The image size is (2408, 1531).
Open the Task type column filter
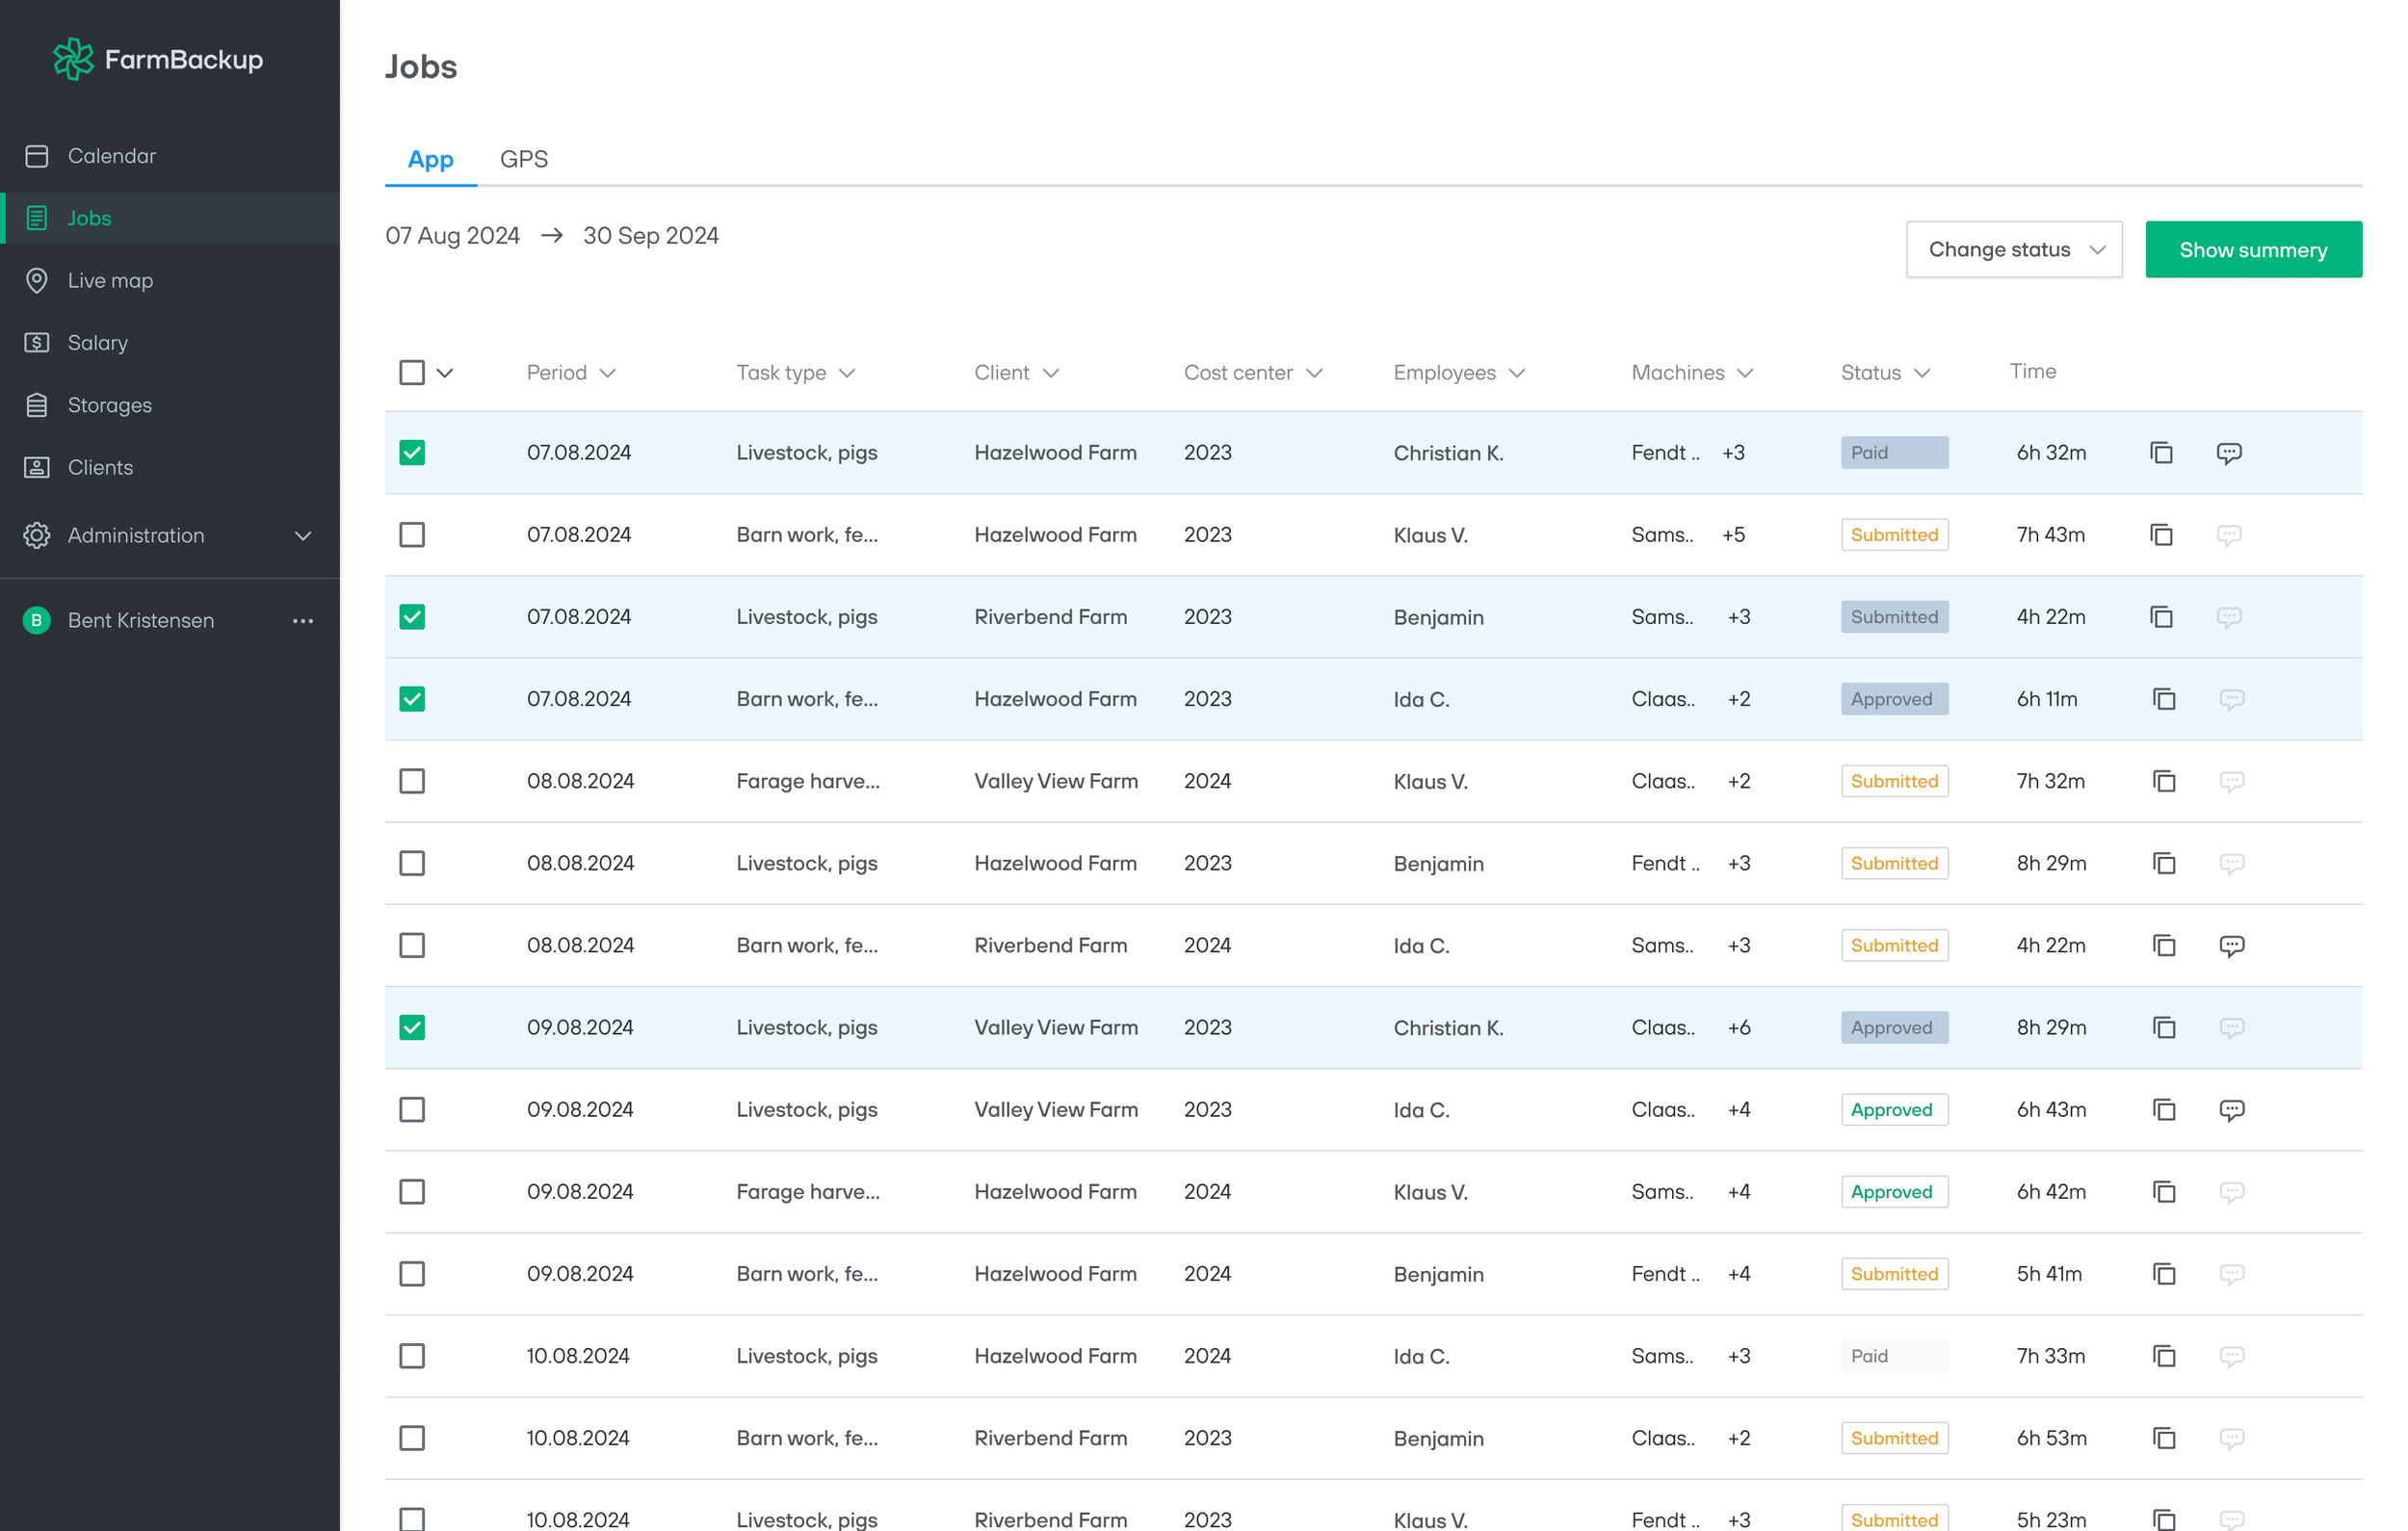tap(846, 373)
